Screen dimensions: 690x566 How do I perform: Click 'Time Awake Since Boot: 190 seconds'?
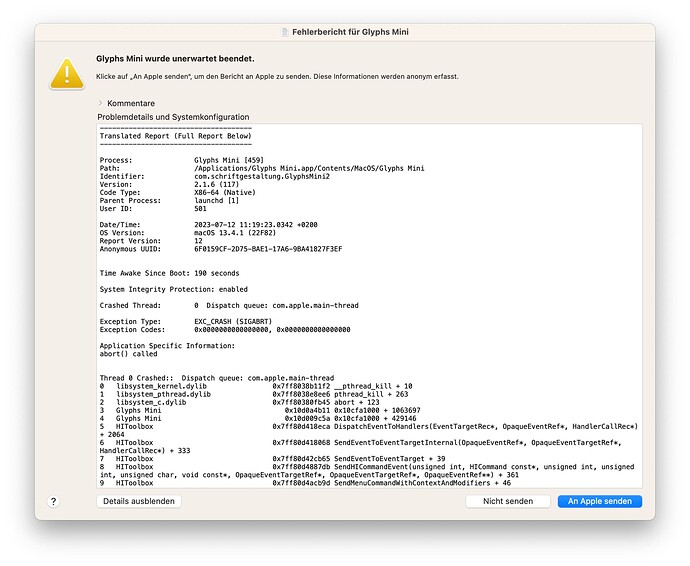tap(169, 273)
